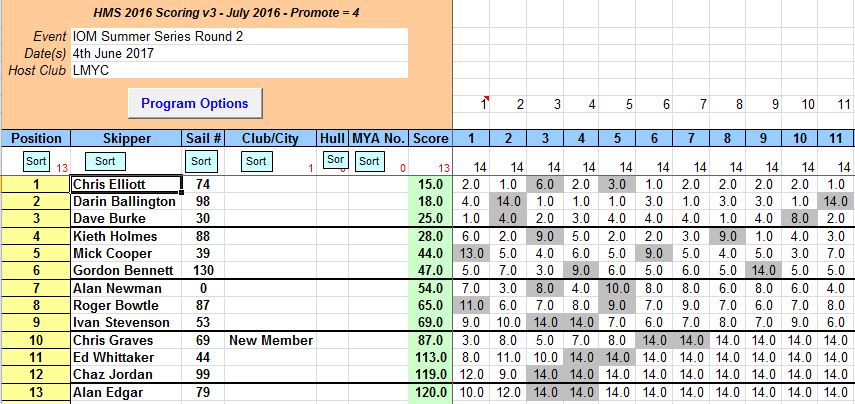The height and width of the screenshot is (404, 855).
Task: Sort by Position column
Action: pyautogui.click(x=35, y=161)
